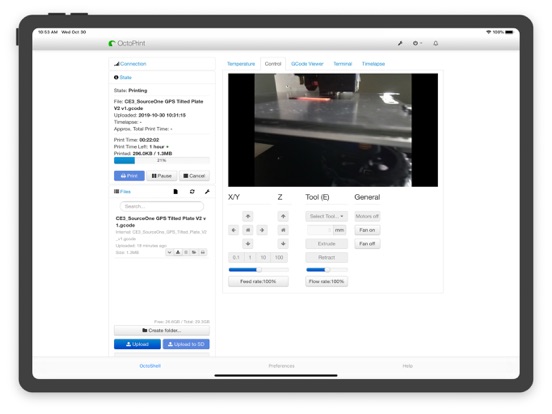
Task: Open the notifications bell icon
Action: (x=435, y=43)
